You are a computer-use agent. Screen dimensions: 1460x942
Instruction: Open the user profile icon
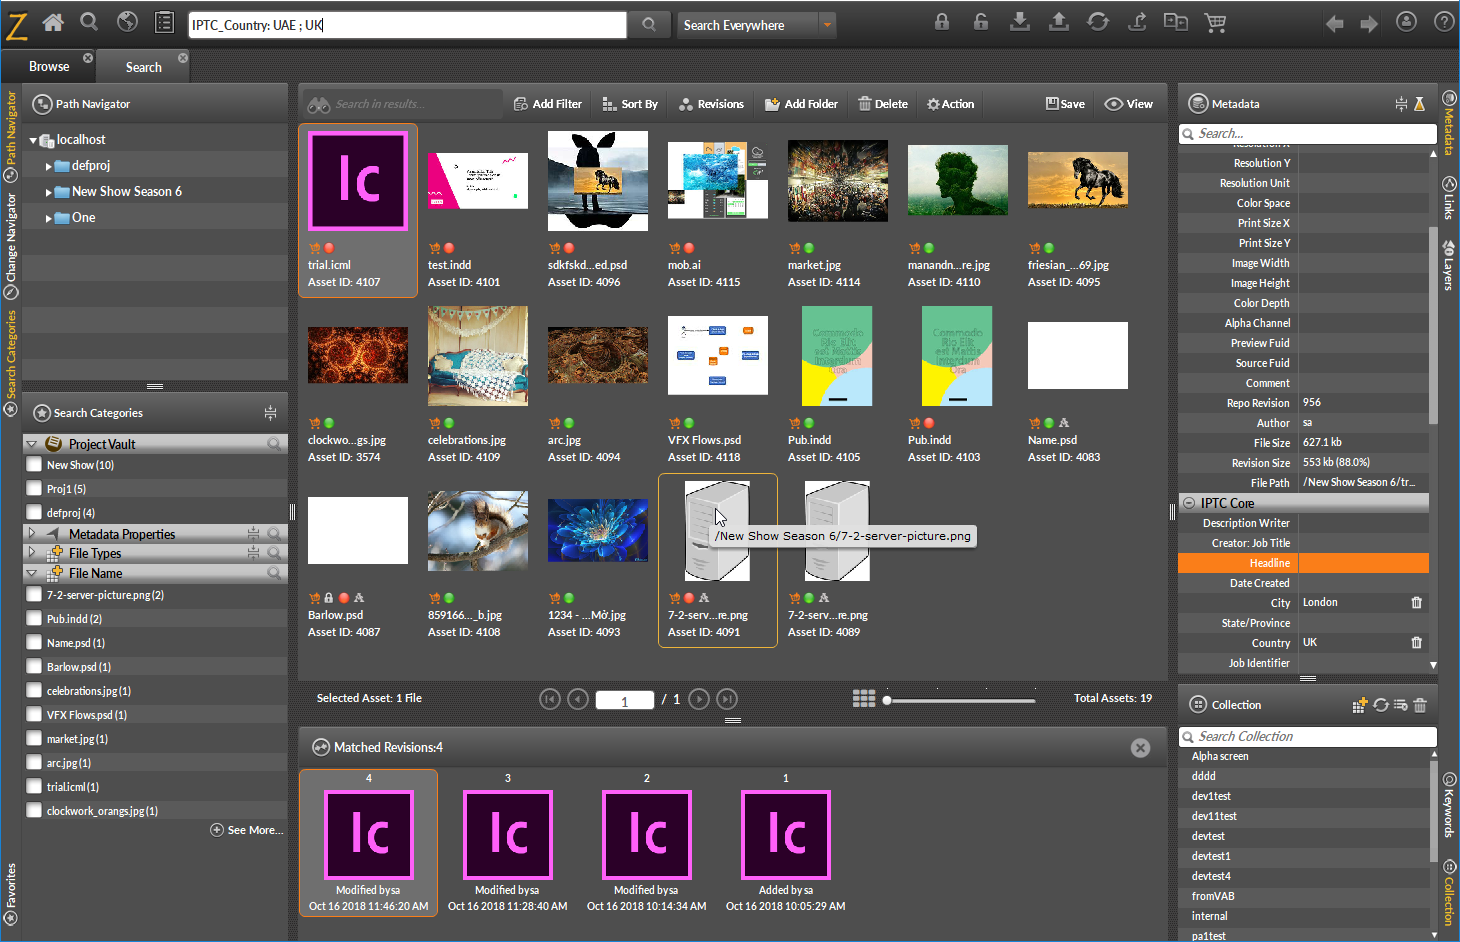(1406, 21)
